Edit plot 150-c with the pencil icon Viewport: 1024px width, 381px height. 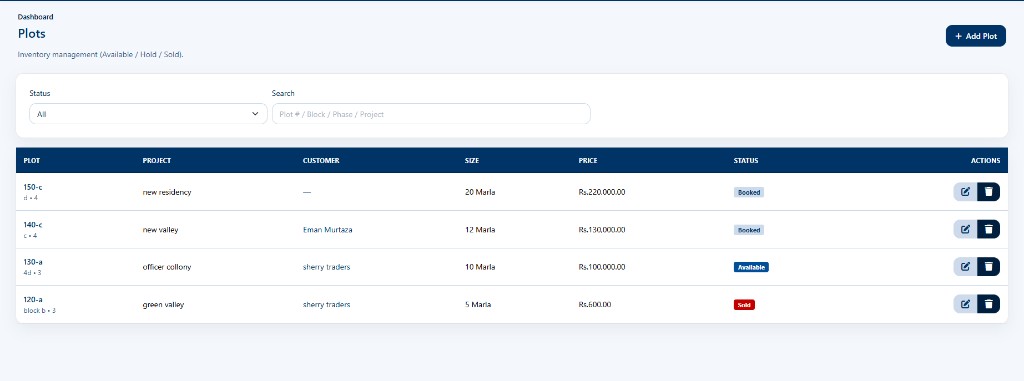(965, 191)
